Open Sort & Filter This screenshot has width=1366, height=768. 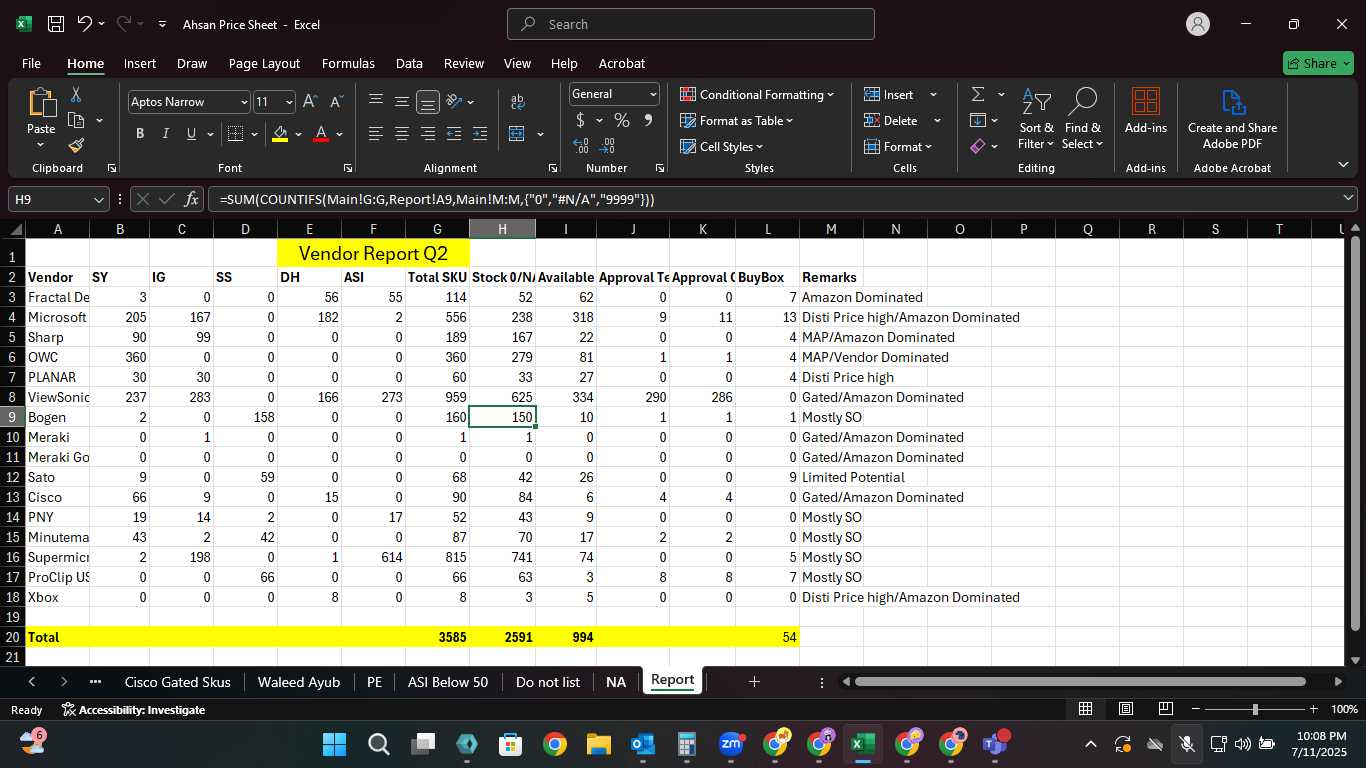click(x=1036, y=119)
